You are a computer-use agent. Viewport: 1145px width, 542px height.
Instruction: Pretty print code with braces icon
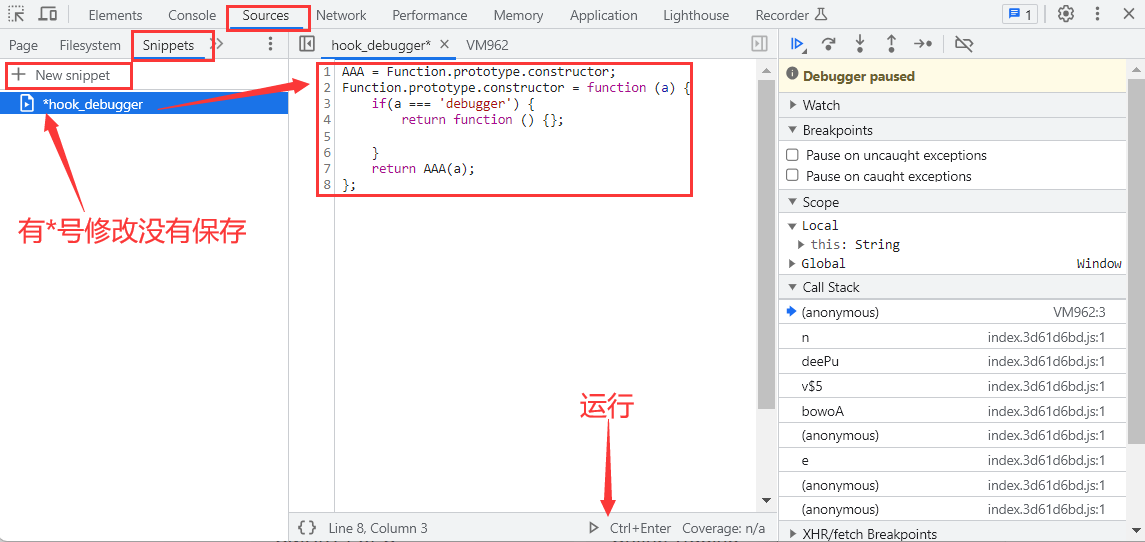(307, 528)
